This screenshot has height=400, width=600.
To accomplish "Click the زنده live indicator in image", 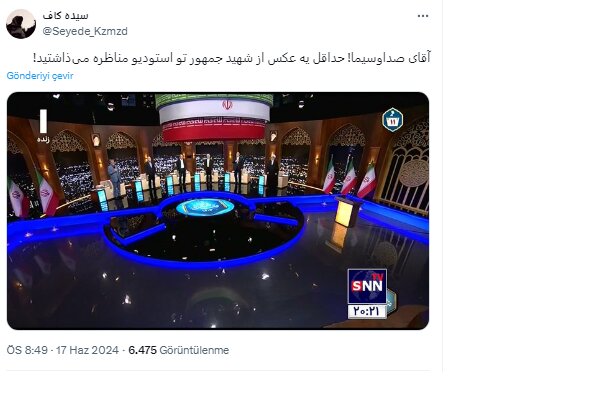I will (x=43, y=126).
